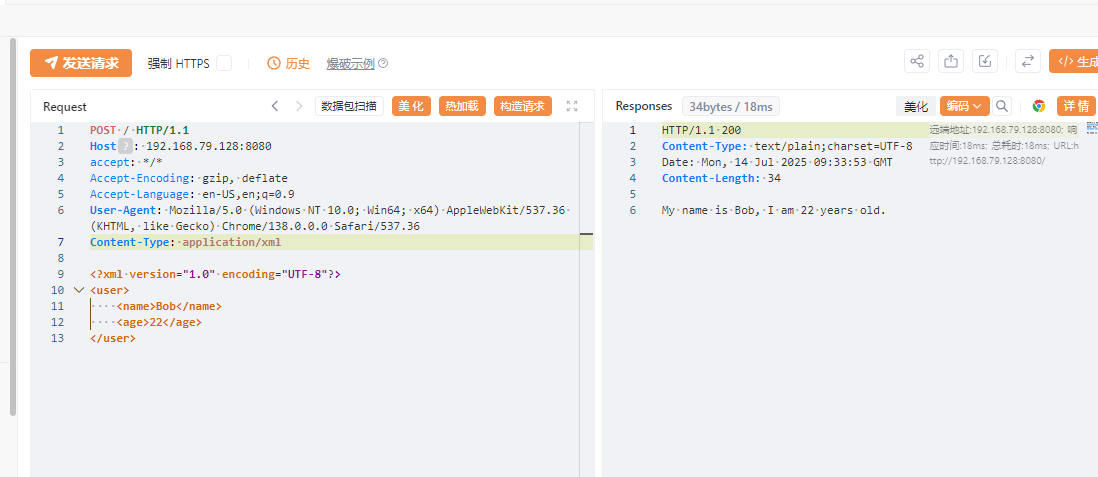Image resolution: width=1098 pixels, height=477 pixels.
Task: Click the 详情 button in Responses
Action: (1076, 106)
